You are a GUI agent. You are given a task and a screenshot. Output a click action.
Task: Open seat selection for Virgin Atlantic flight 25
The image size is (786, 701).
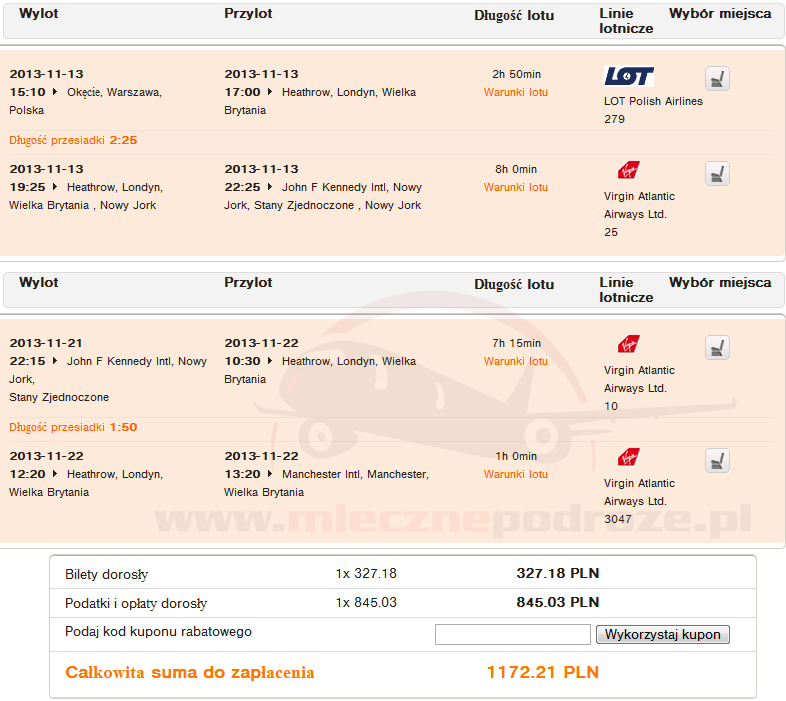716,174
